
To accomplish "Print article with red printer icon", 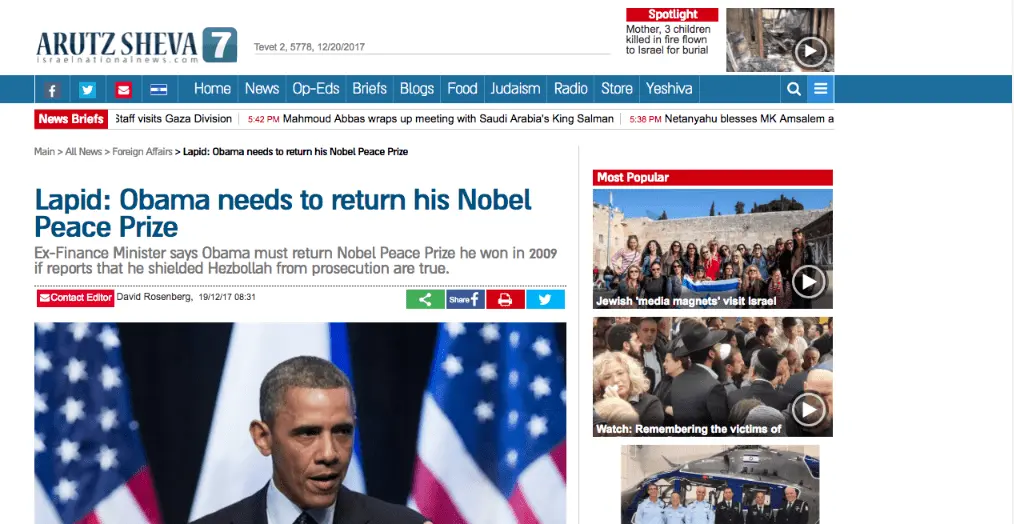I will tap(505, 300).
